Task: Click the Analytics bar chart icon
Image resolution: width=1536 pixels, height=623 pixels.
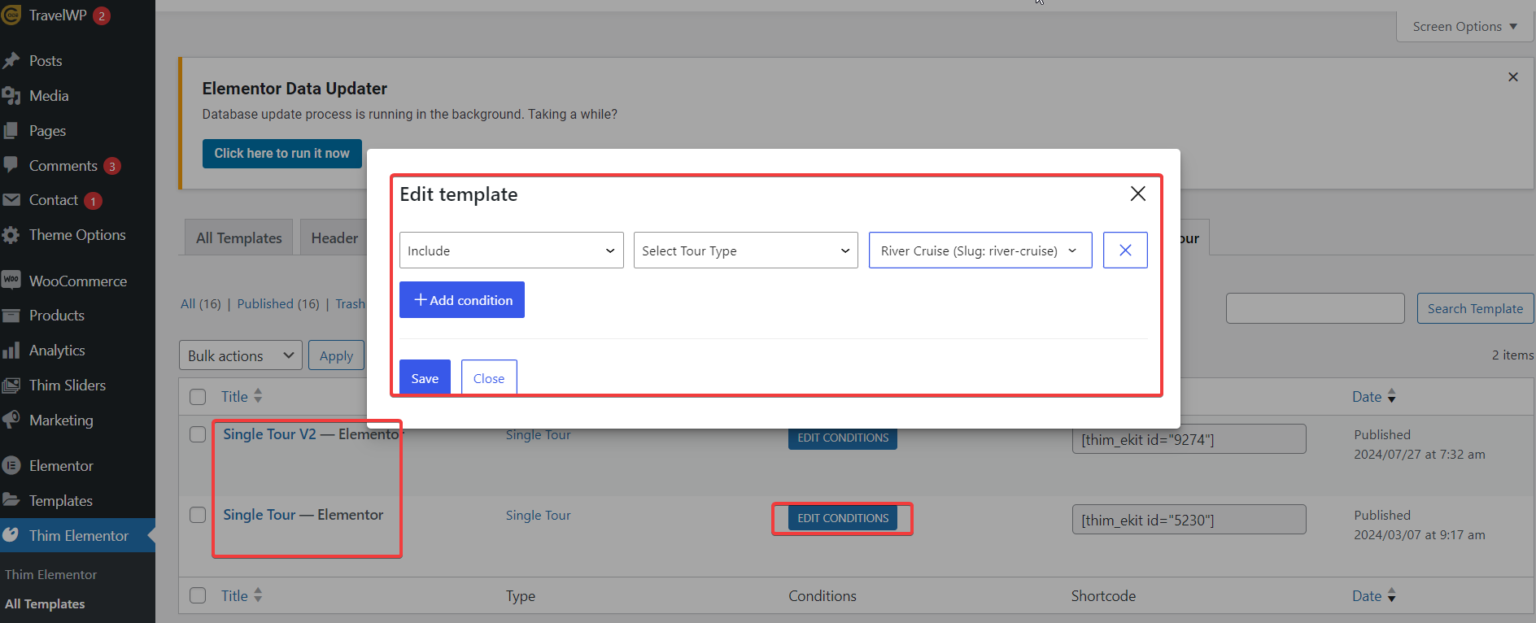Action: tap(11, 351)
